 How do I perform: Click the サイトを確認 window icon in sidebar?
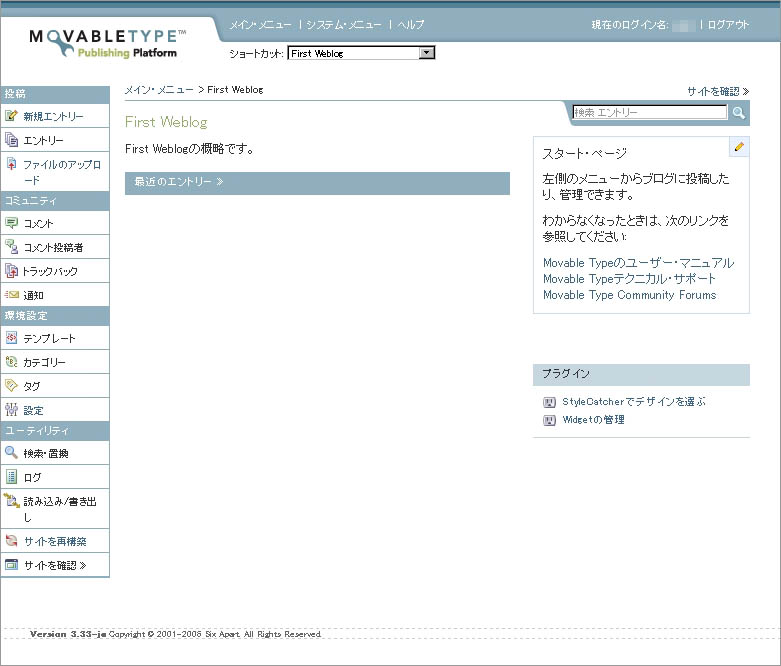click(11, 564)
